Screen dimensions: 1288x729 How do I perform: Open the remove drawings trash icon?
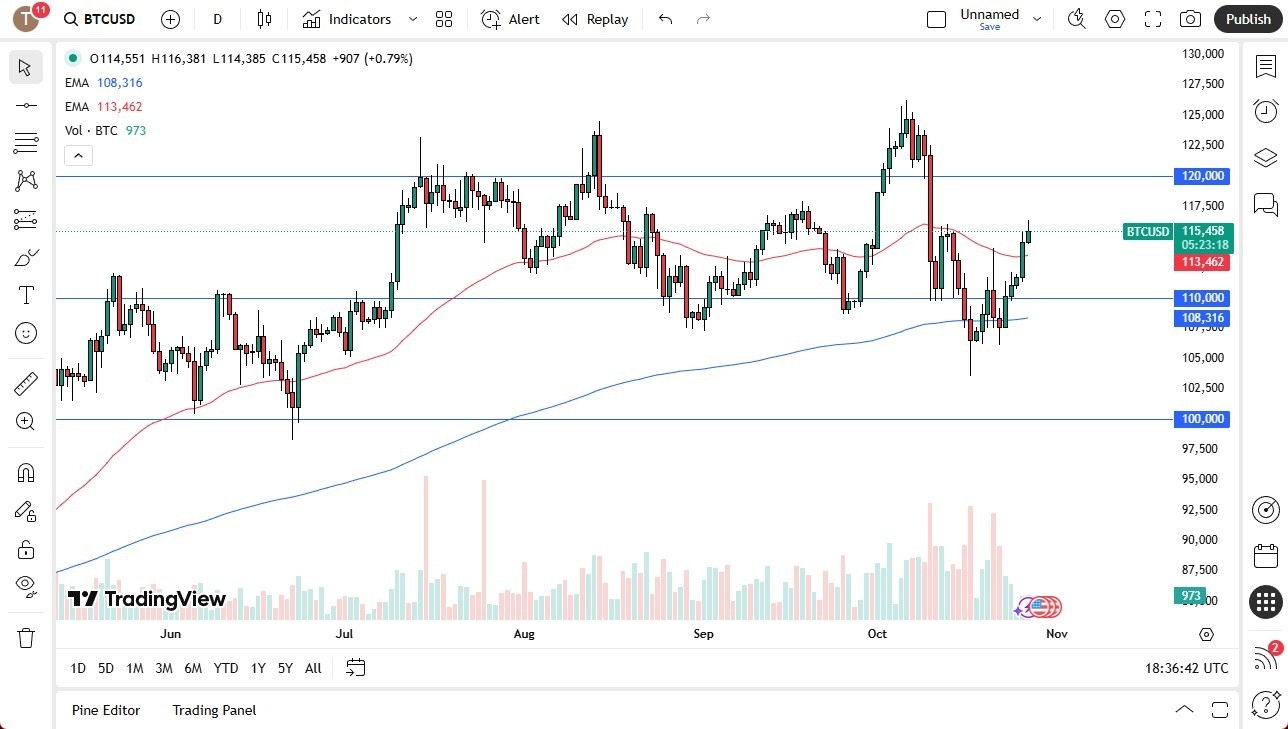point(25,637)
